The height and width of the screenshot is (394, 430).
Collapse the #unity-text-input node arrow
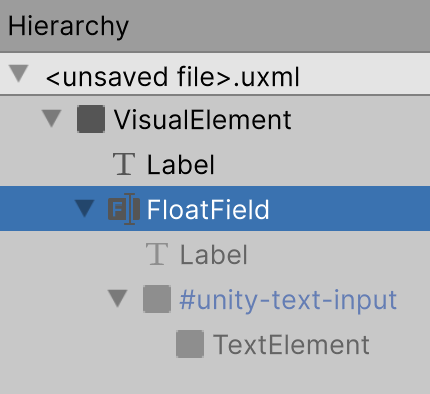118,299
